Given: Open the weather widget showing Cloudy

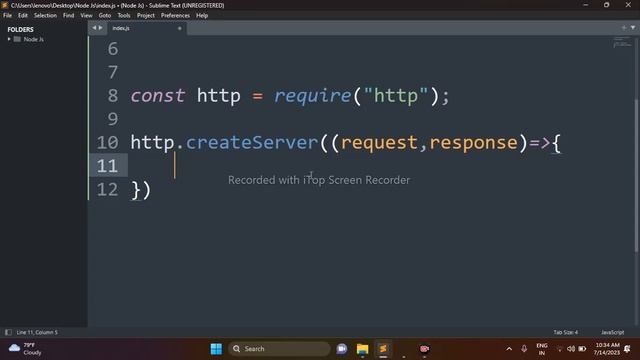Looking at the screenshot, I should tap(25, 349).
